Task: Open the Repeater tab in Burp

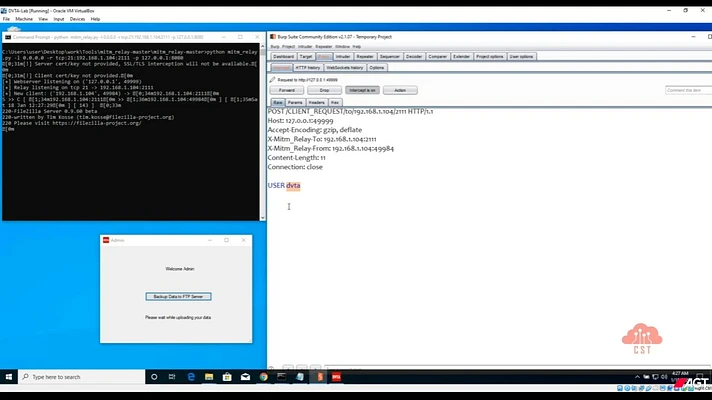Action: [365, 57]
